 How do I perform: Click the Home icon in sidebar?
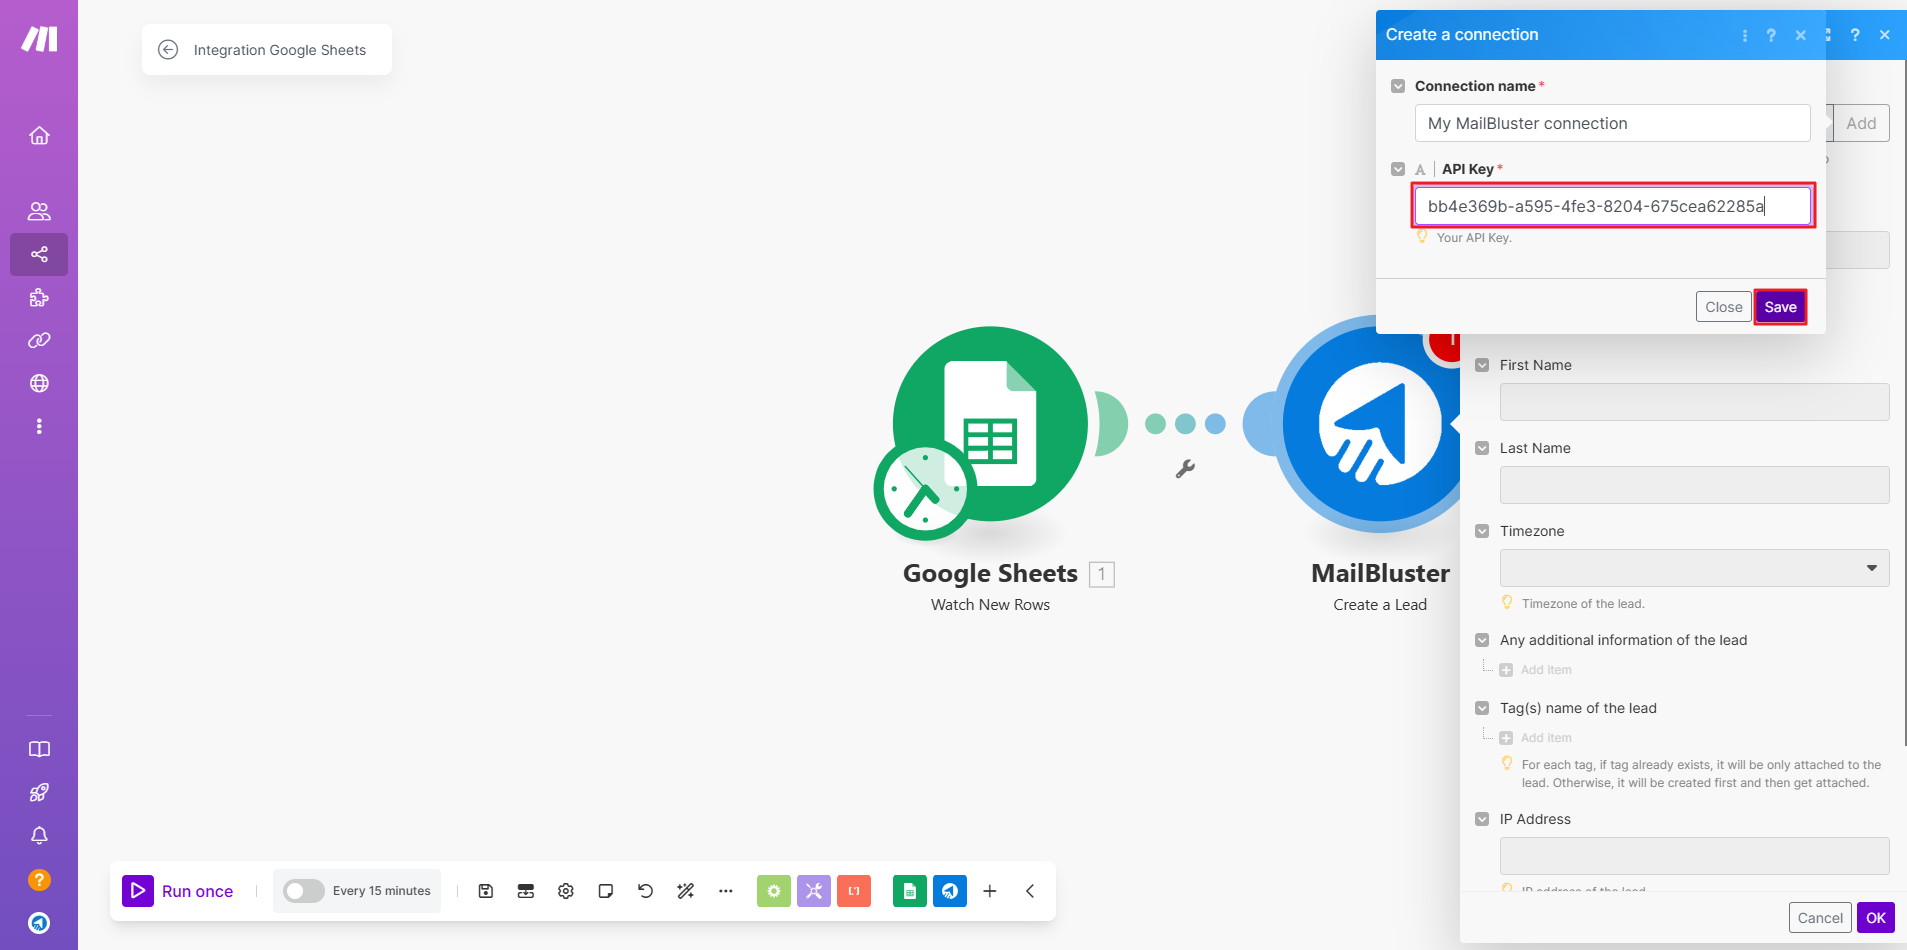39,135
